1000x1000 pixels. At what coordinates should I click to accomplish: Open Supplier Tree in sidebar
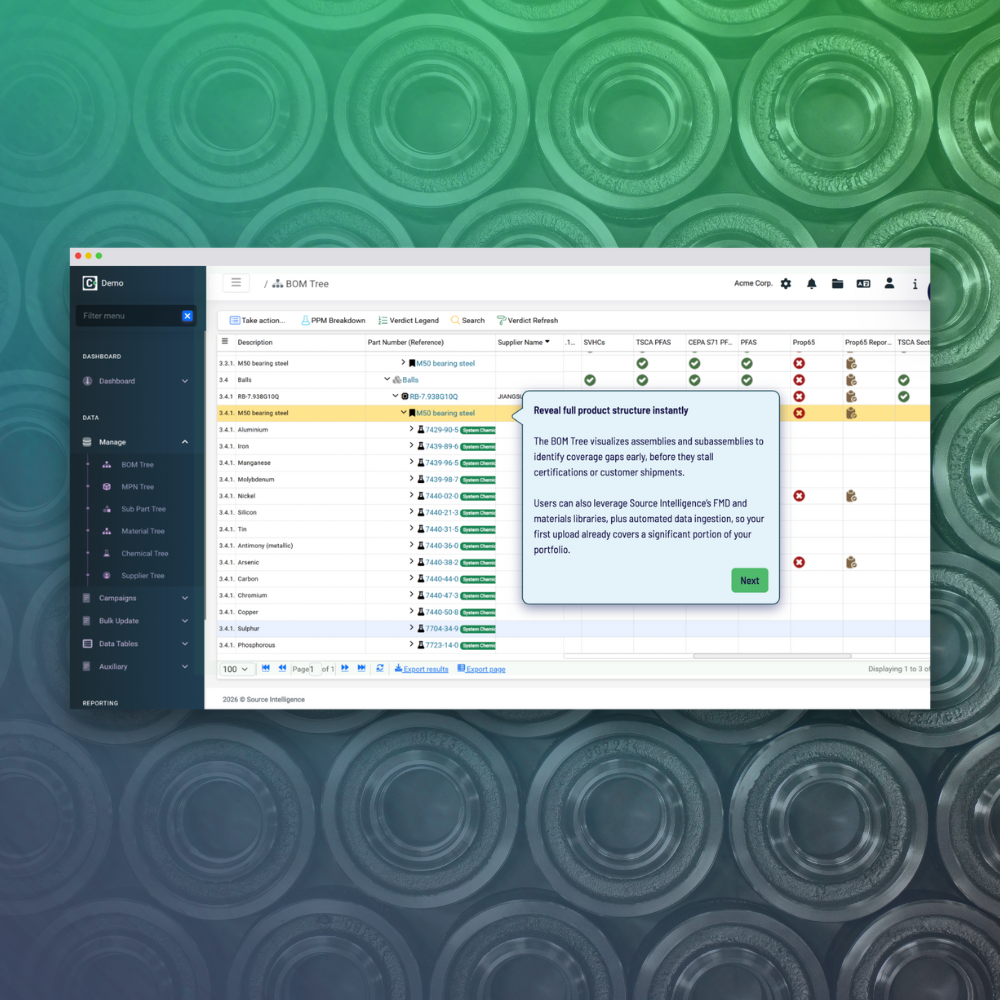142,576
